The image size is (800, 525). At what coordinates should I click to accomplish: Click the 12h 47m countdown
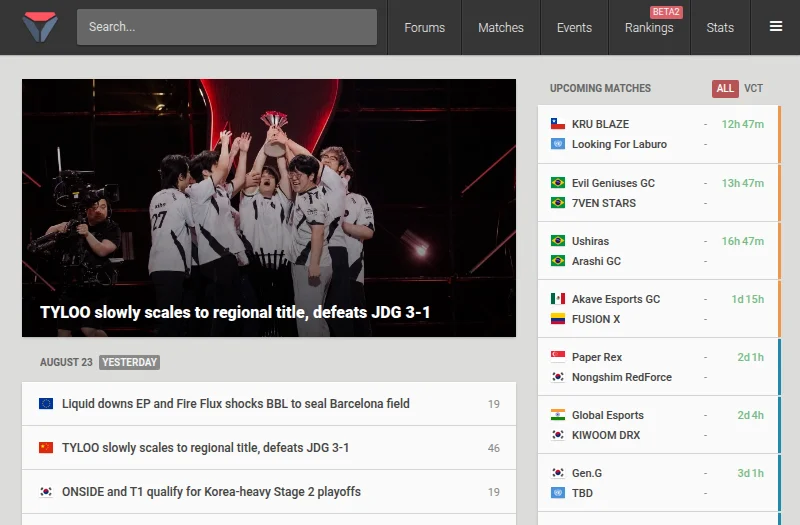pos(742,124)
